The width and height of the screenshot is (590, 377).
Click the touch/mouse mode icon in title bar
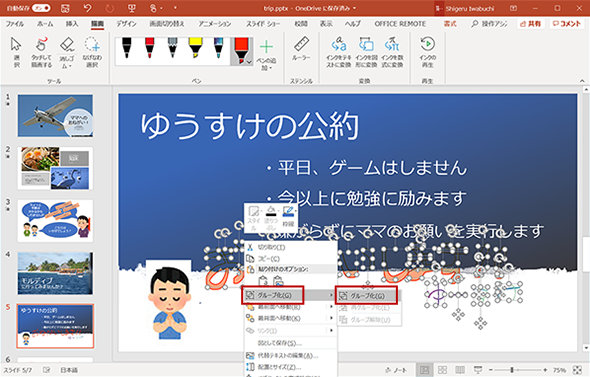pyautogui.click(x=154, y=8)
